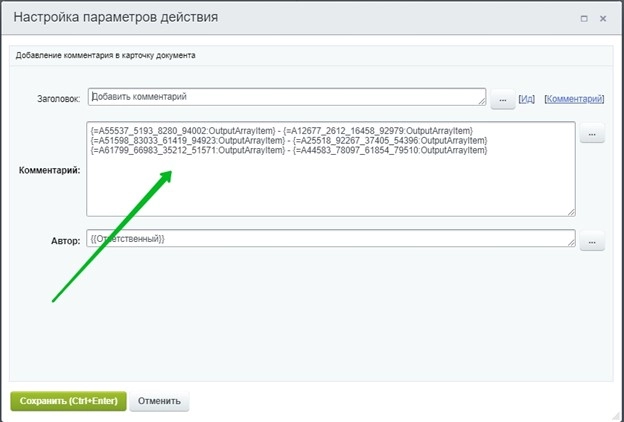
Task: Open value picker beside Заголовок field
Action: click(x=502, y=98)
